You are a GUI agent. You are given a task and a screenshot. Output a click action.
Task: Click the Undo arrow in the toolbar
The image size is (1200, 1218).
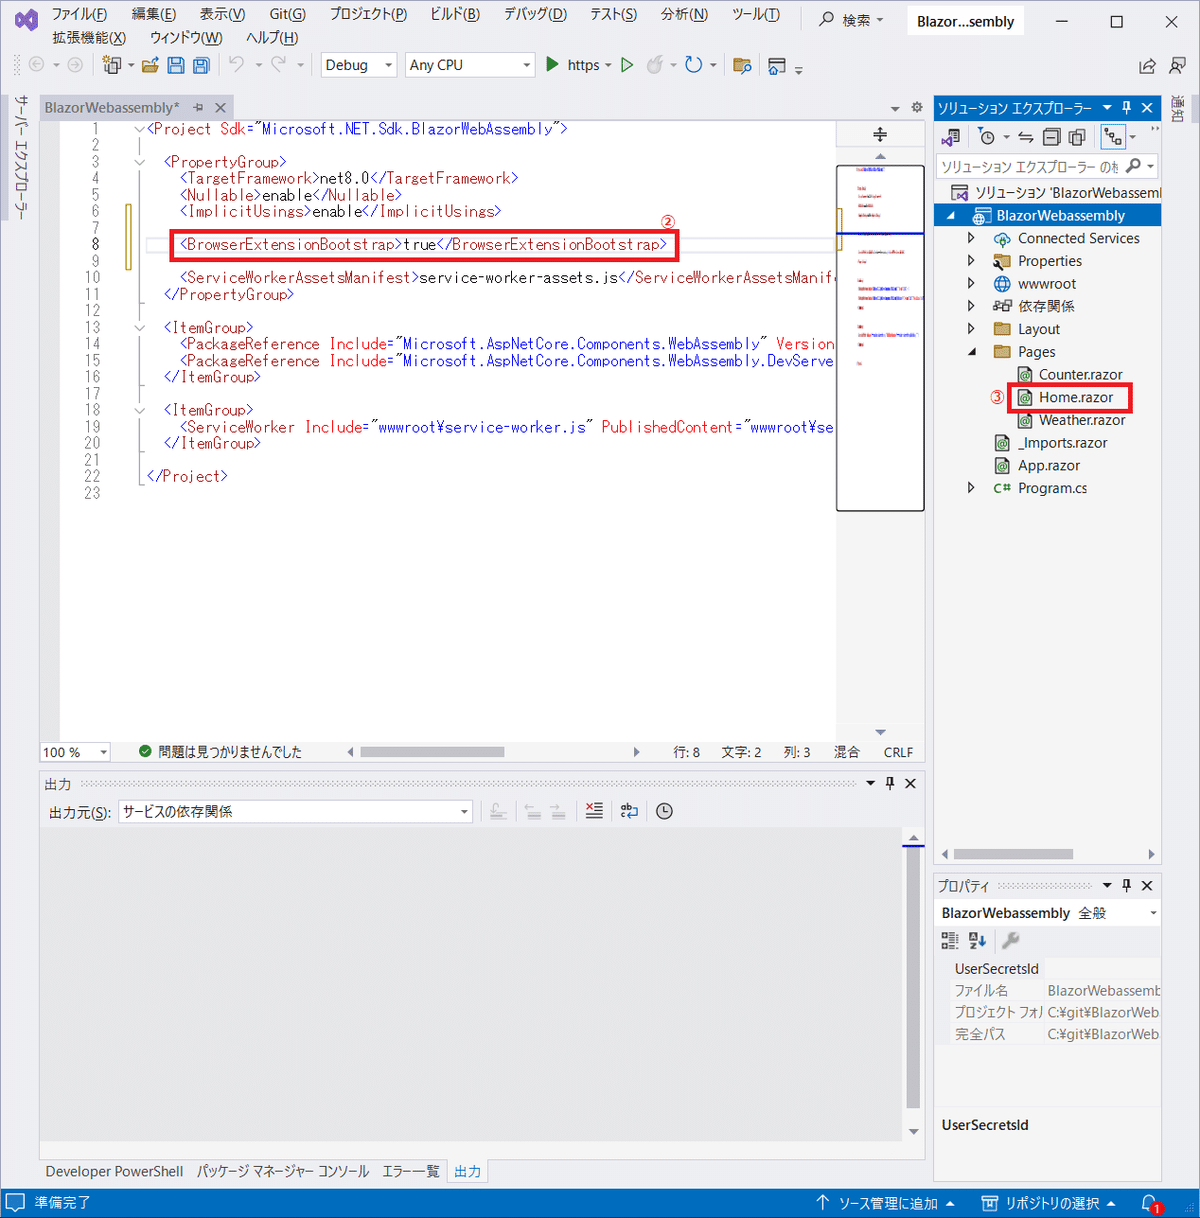[x=236, y=65]
